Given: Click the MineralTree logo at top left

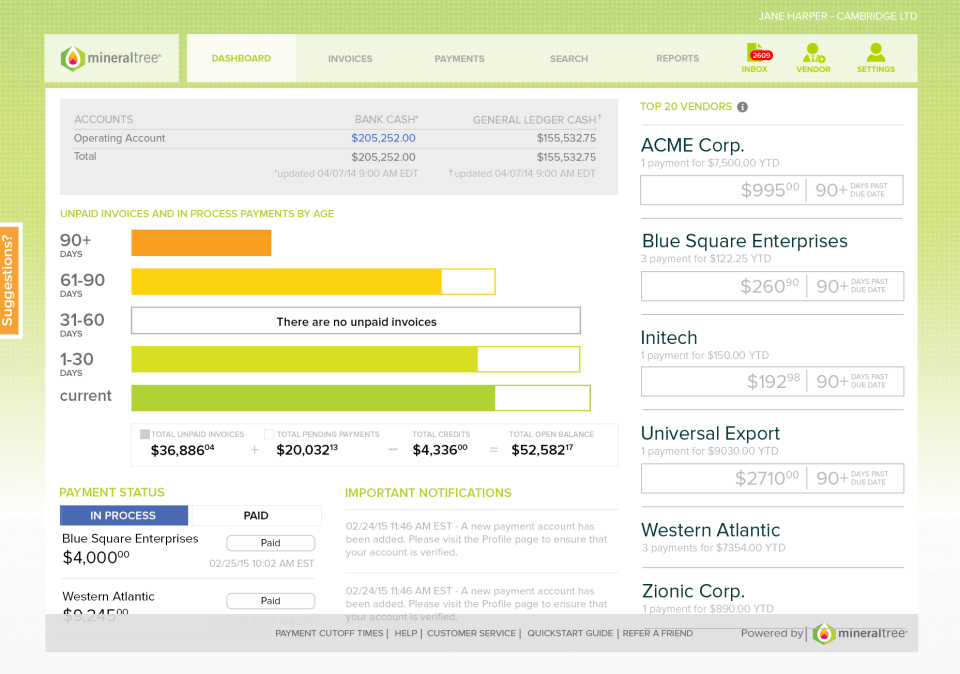Looking at the screenshot, I should 111,58.
